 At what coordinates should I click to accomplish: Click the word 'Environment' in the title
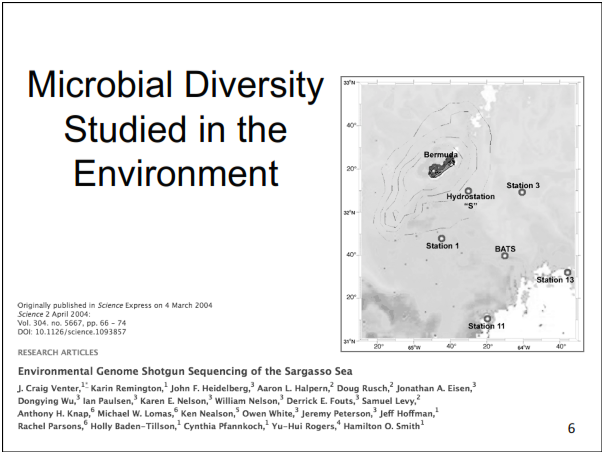[x=175, y=172]
